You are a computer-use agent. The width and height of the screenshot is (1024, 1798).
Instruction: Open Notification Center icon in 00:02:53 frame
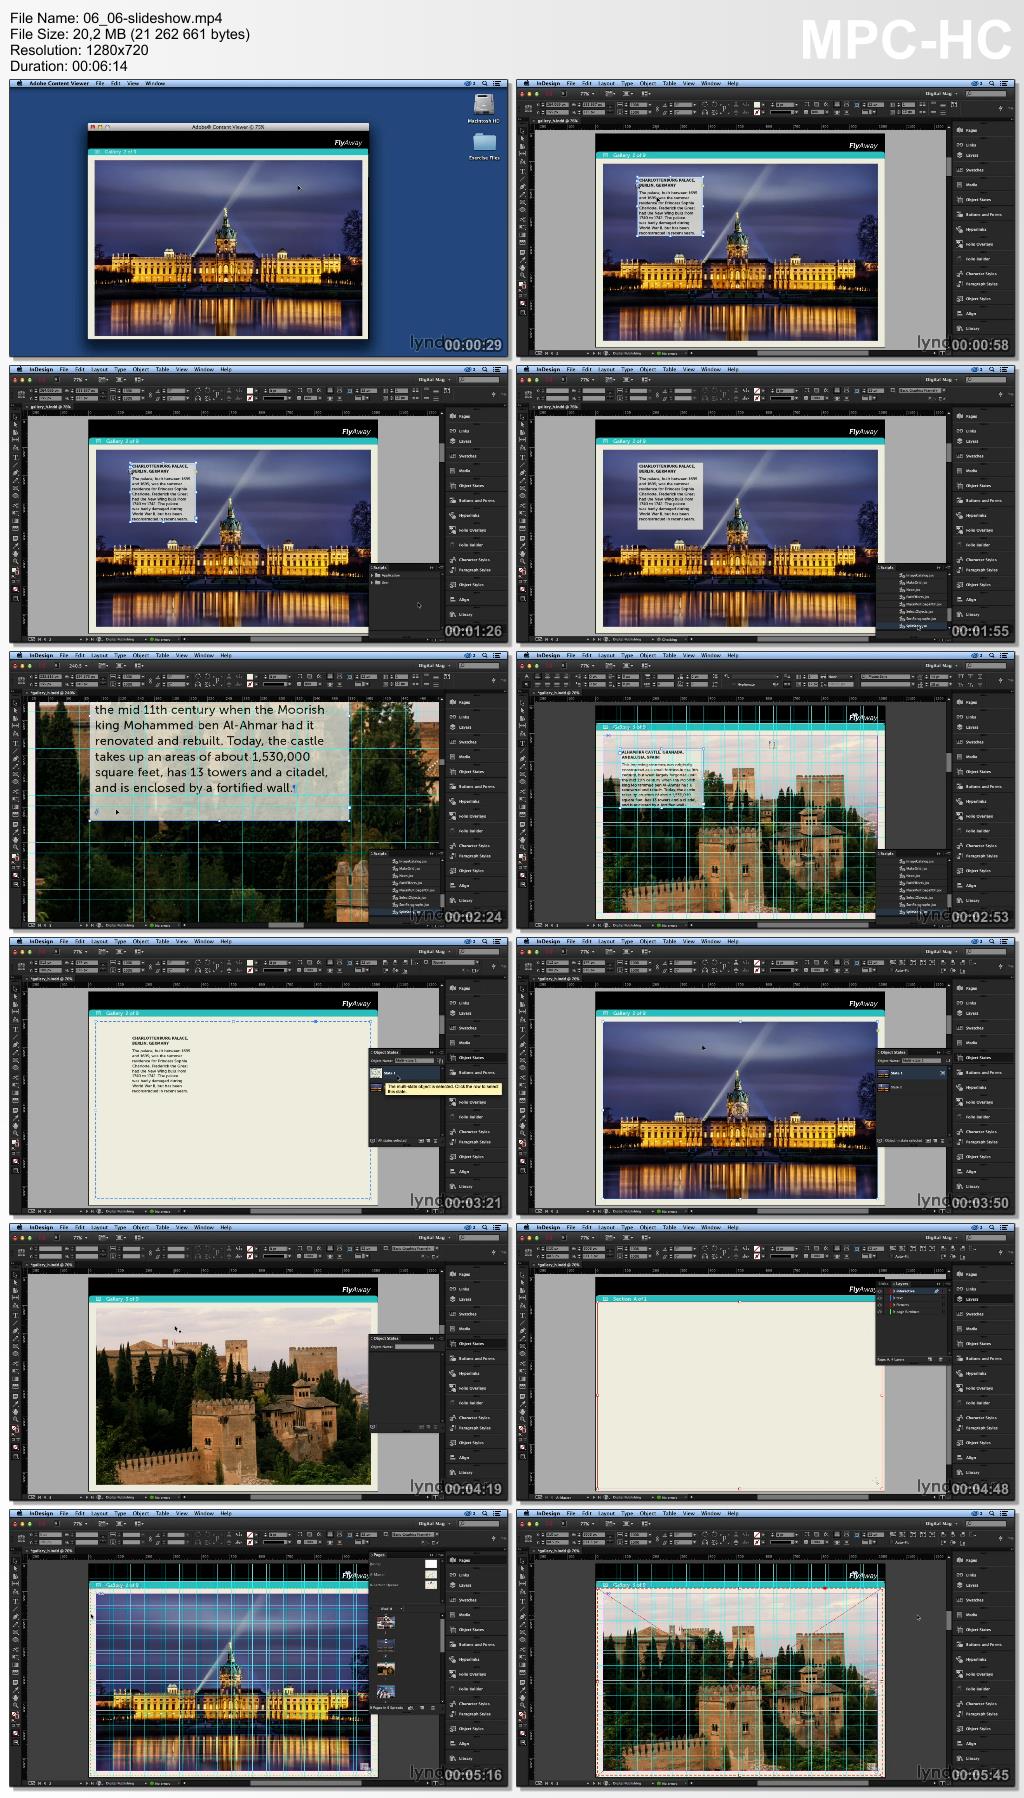[1004, 655]
